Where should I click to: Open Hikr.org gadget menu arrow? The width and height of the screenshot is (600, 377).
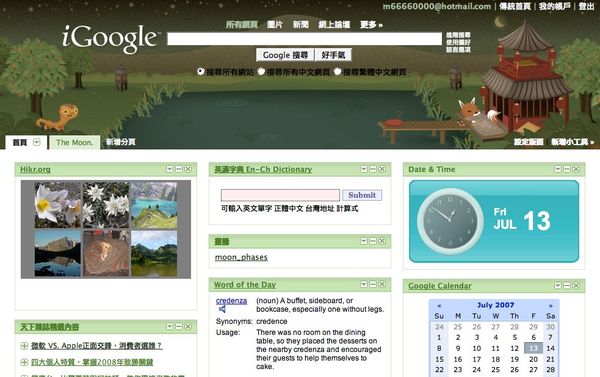coord(170,169)
